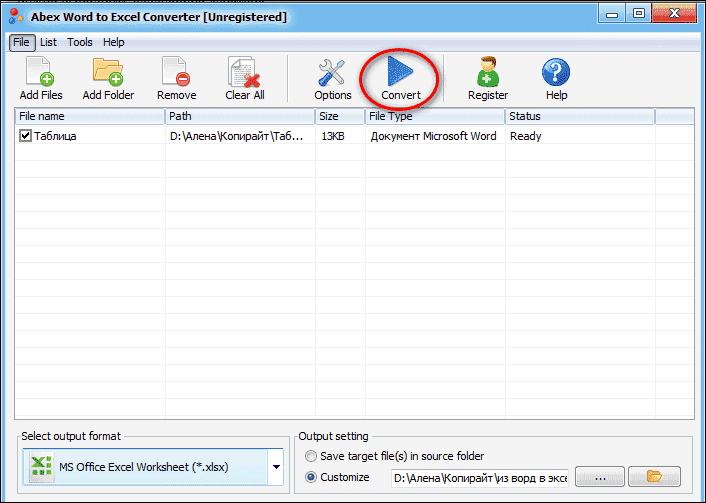Click the Add Files toolbar icon
The image size is (706, 503).
pos(41,72)
